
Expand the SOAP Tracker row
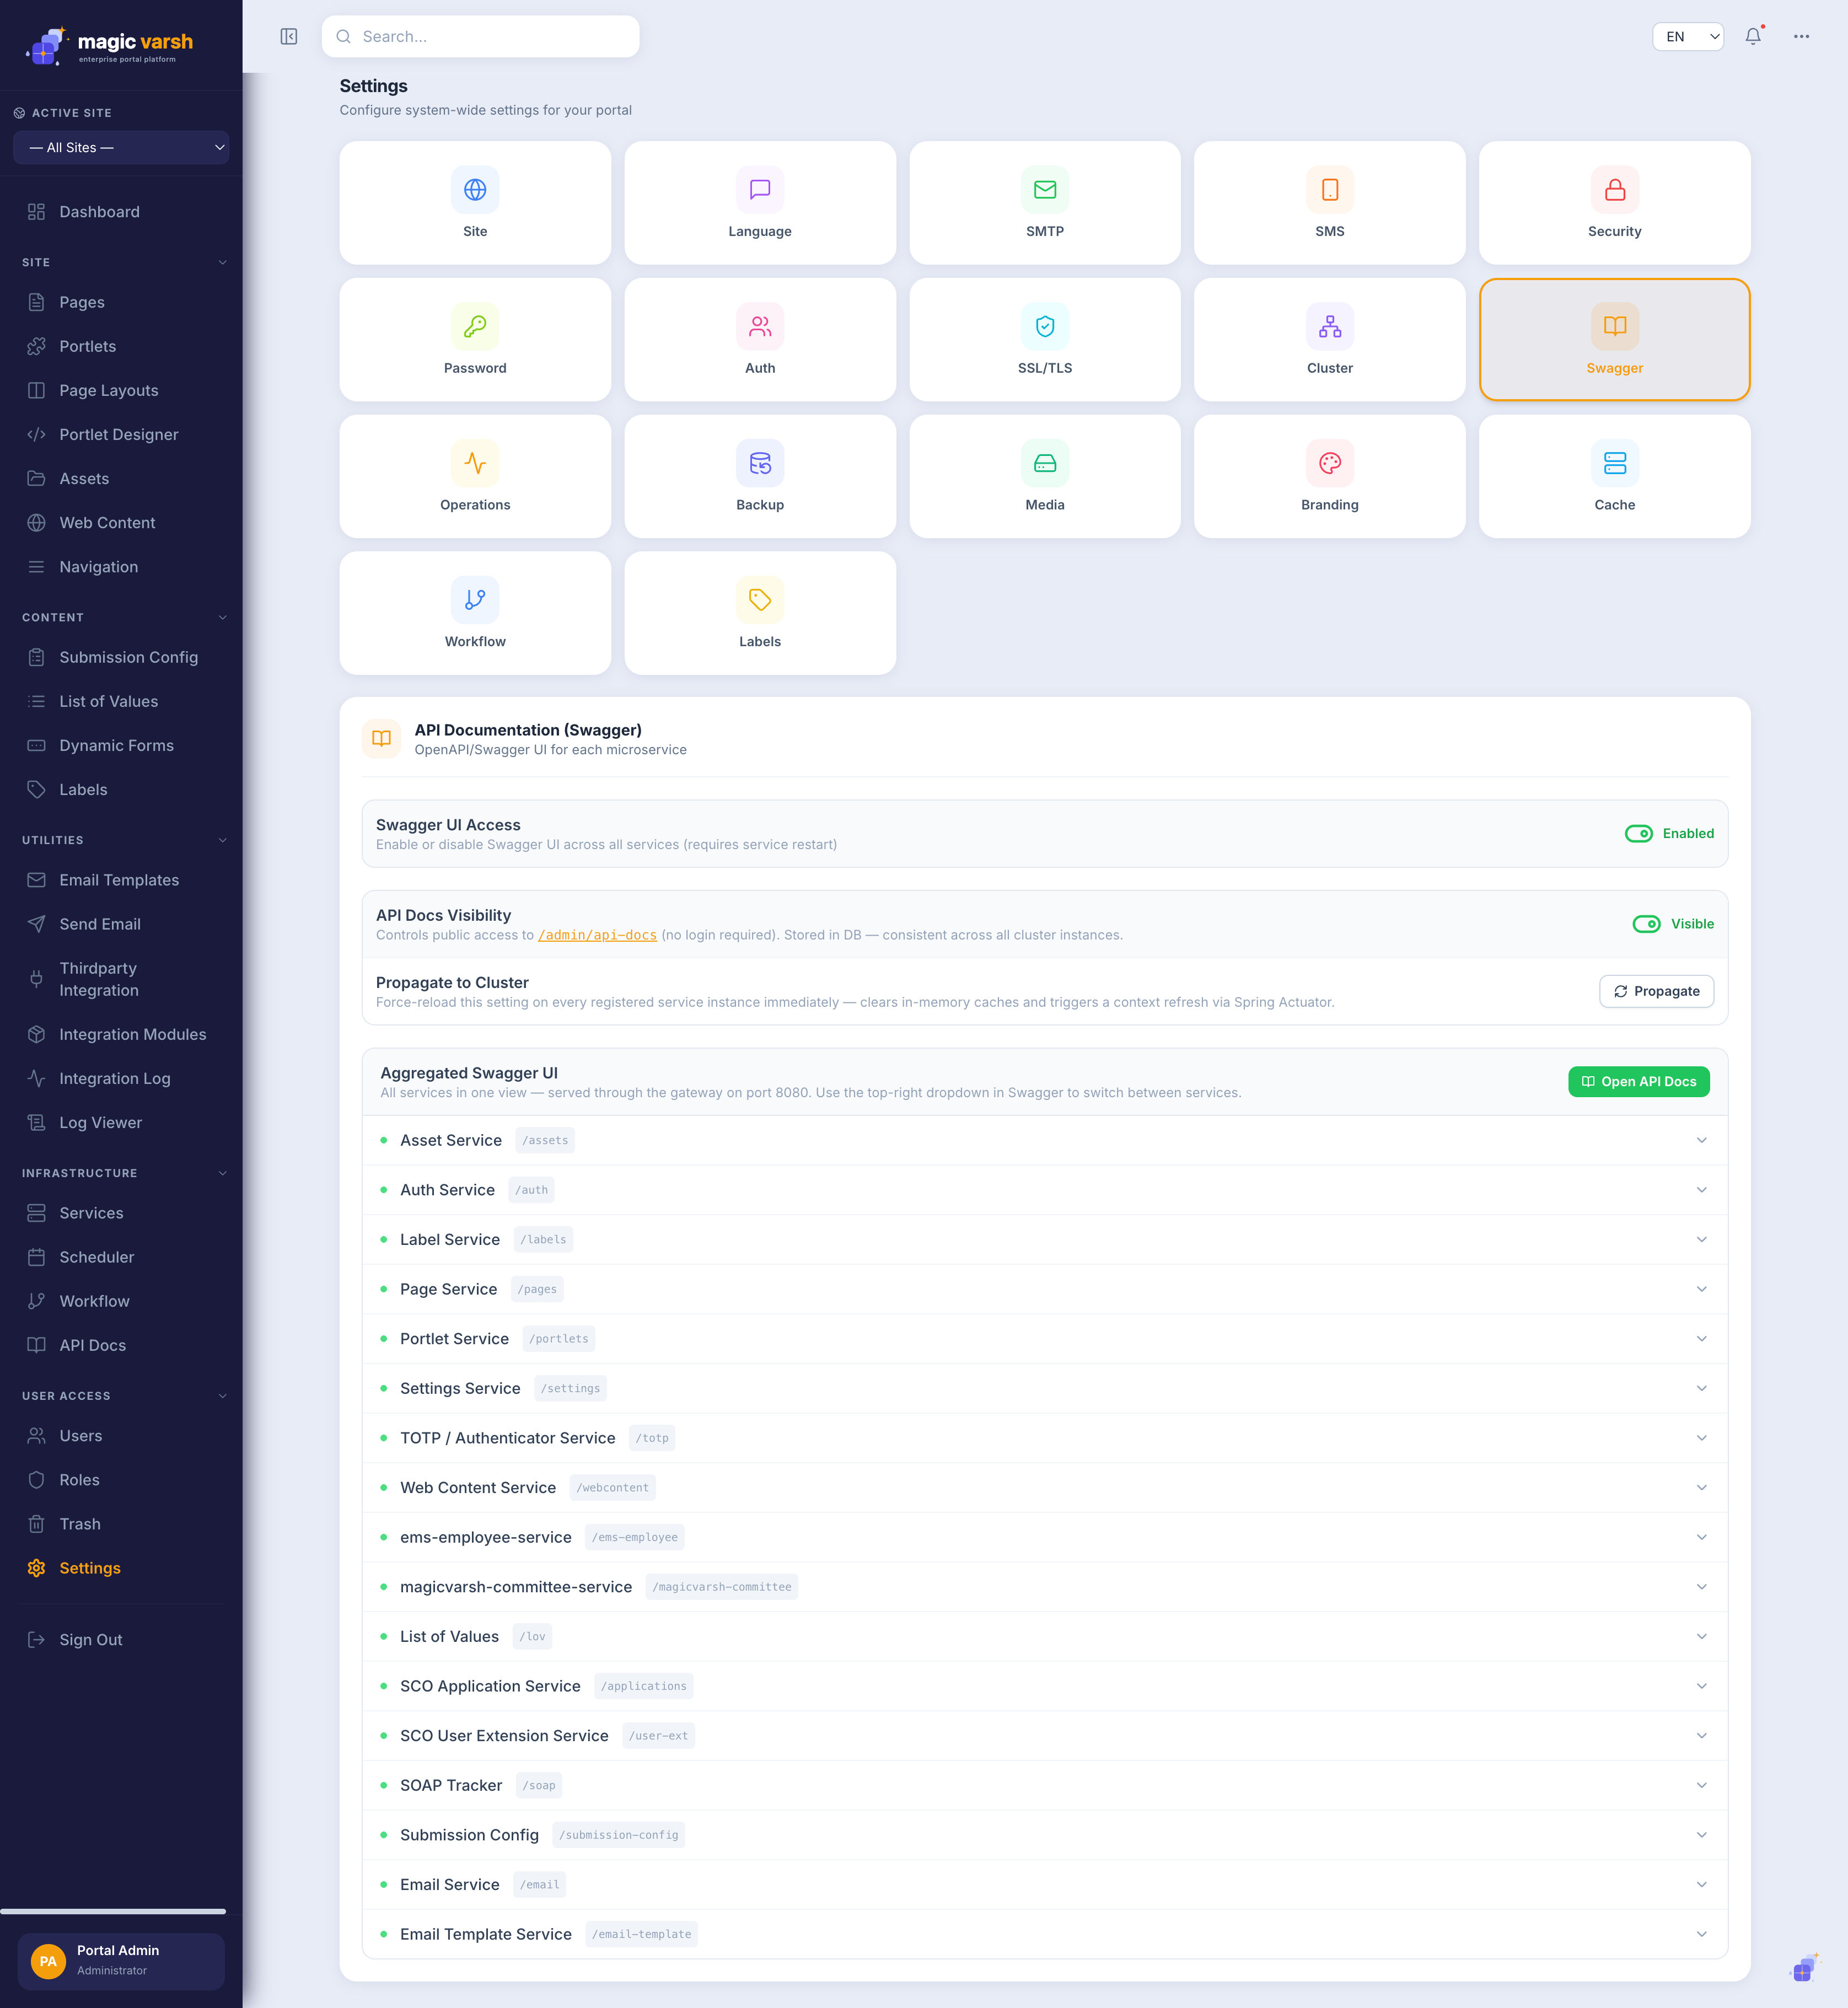coord(1044,1785)
